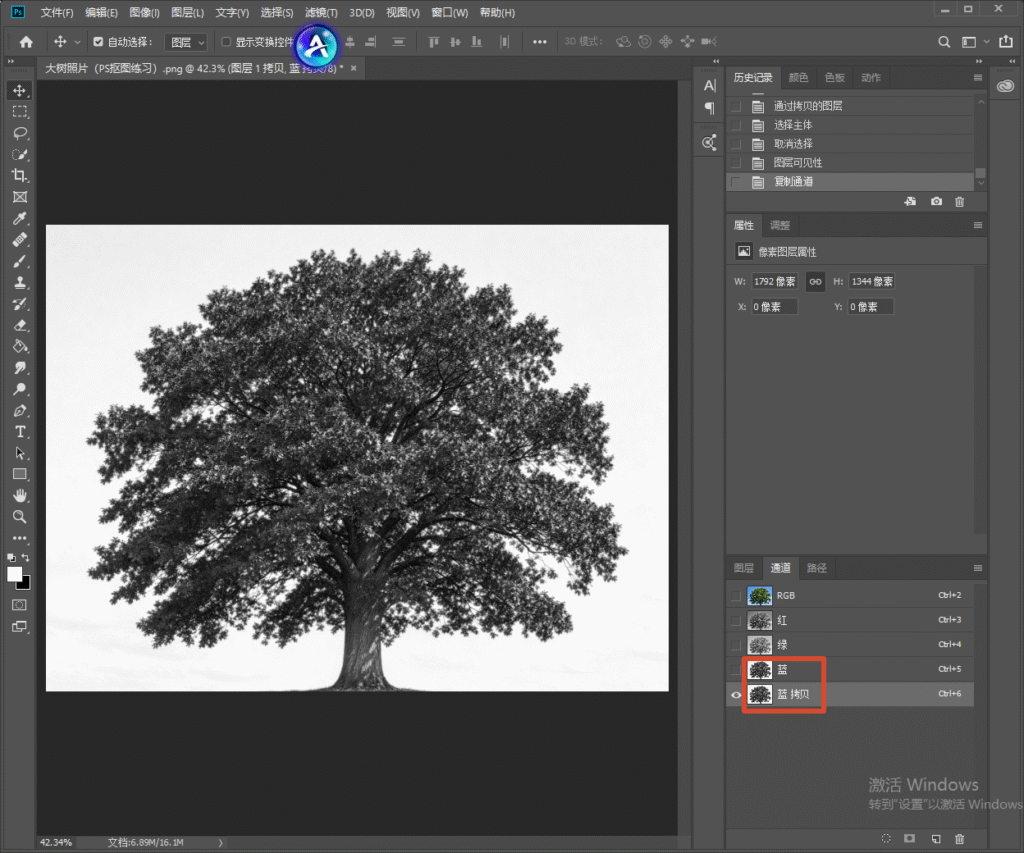Viewport: 1024px width, 853px height.
Task: Select the Horizontal Type tool
Action: click(20, 432)
